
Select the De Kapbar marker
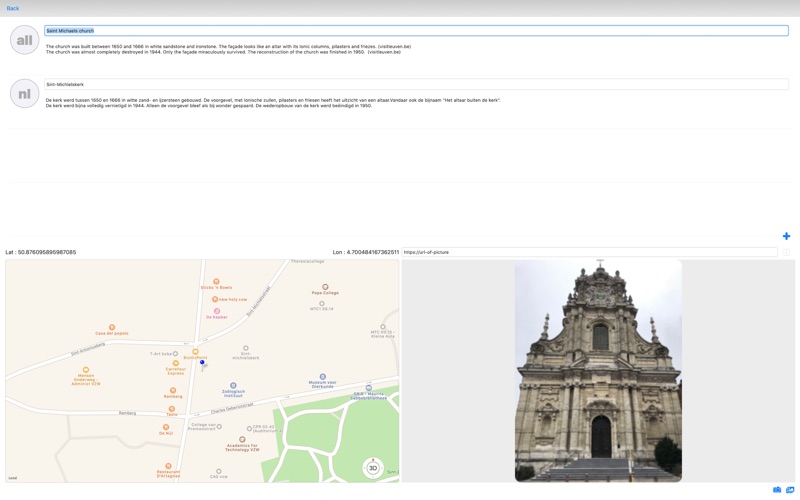[x=217, y=311]
